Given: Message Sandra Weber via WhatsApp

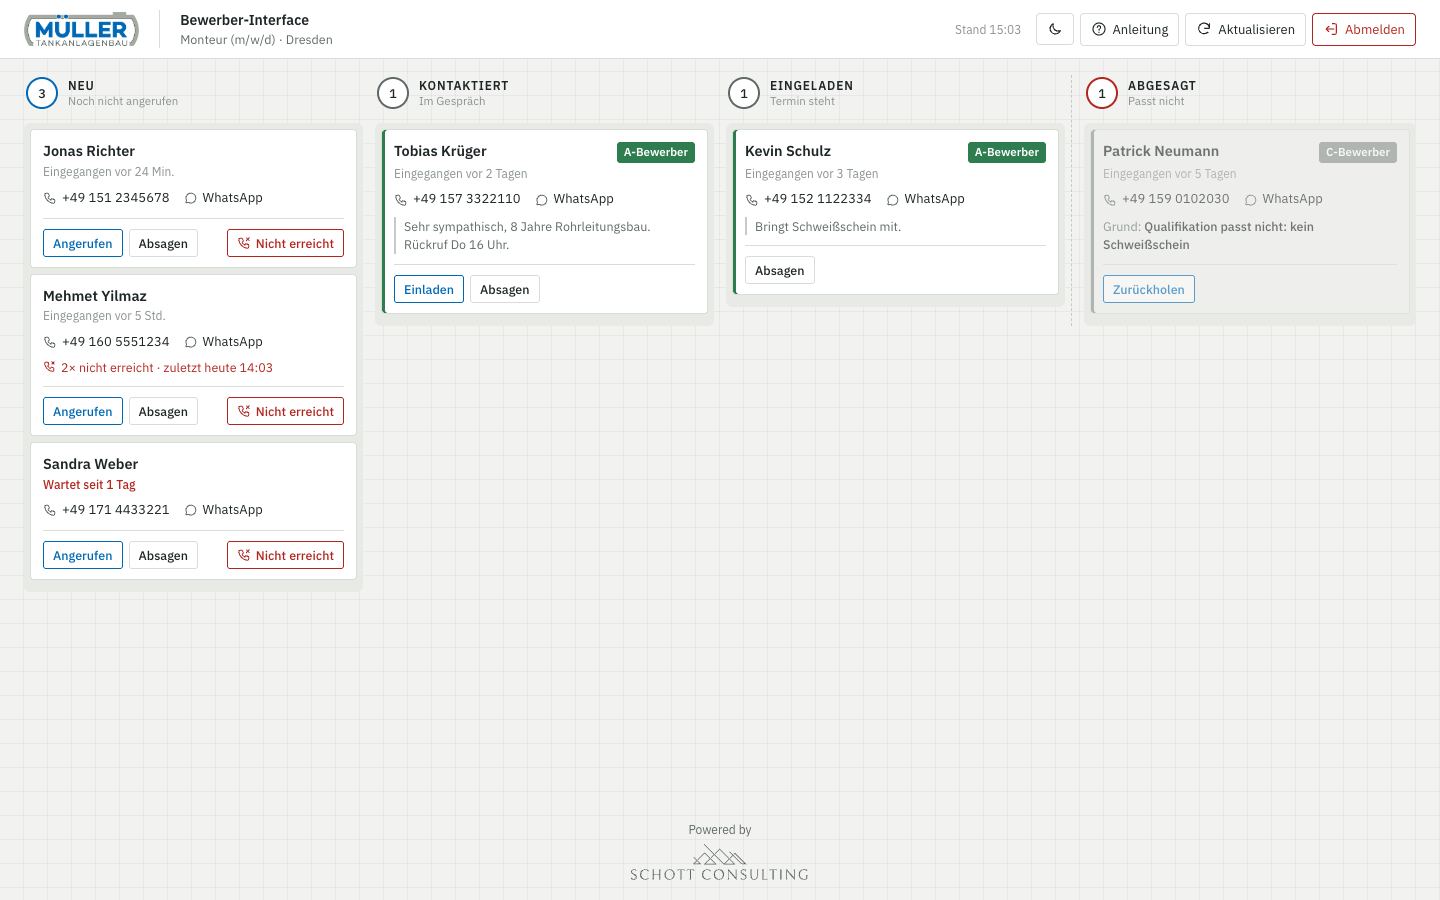Looking at the screenshot, I should [x=224, y=510].
